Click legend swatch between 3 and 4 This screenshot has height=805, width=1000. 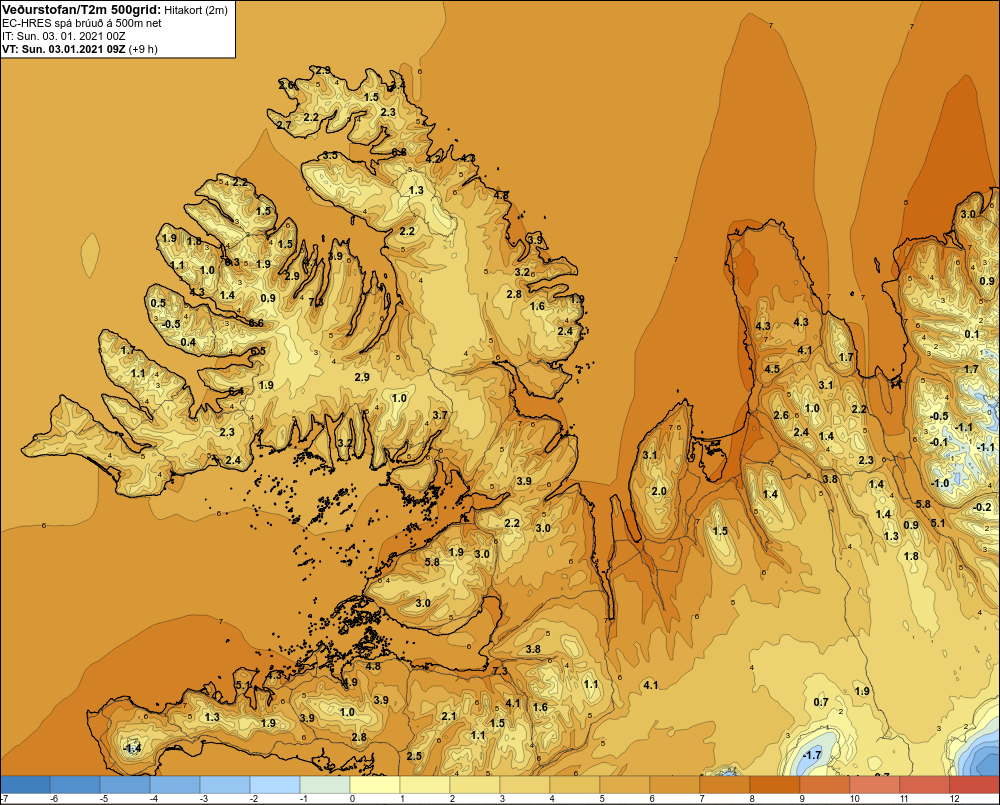[525, 785]
